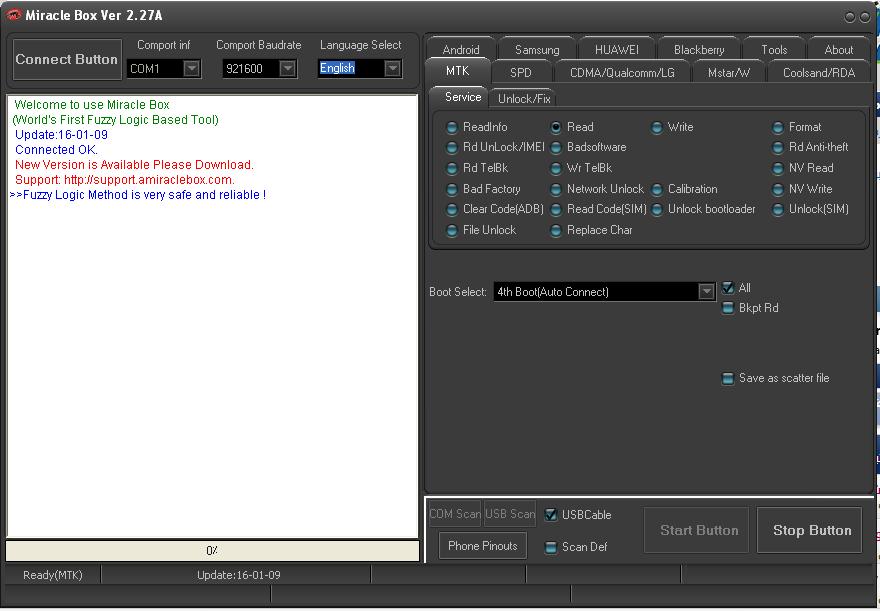
Task: Open the Language Select dropdown arrow
Action: coord(393,68)
